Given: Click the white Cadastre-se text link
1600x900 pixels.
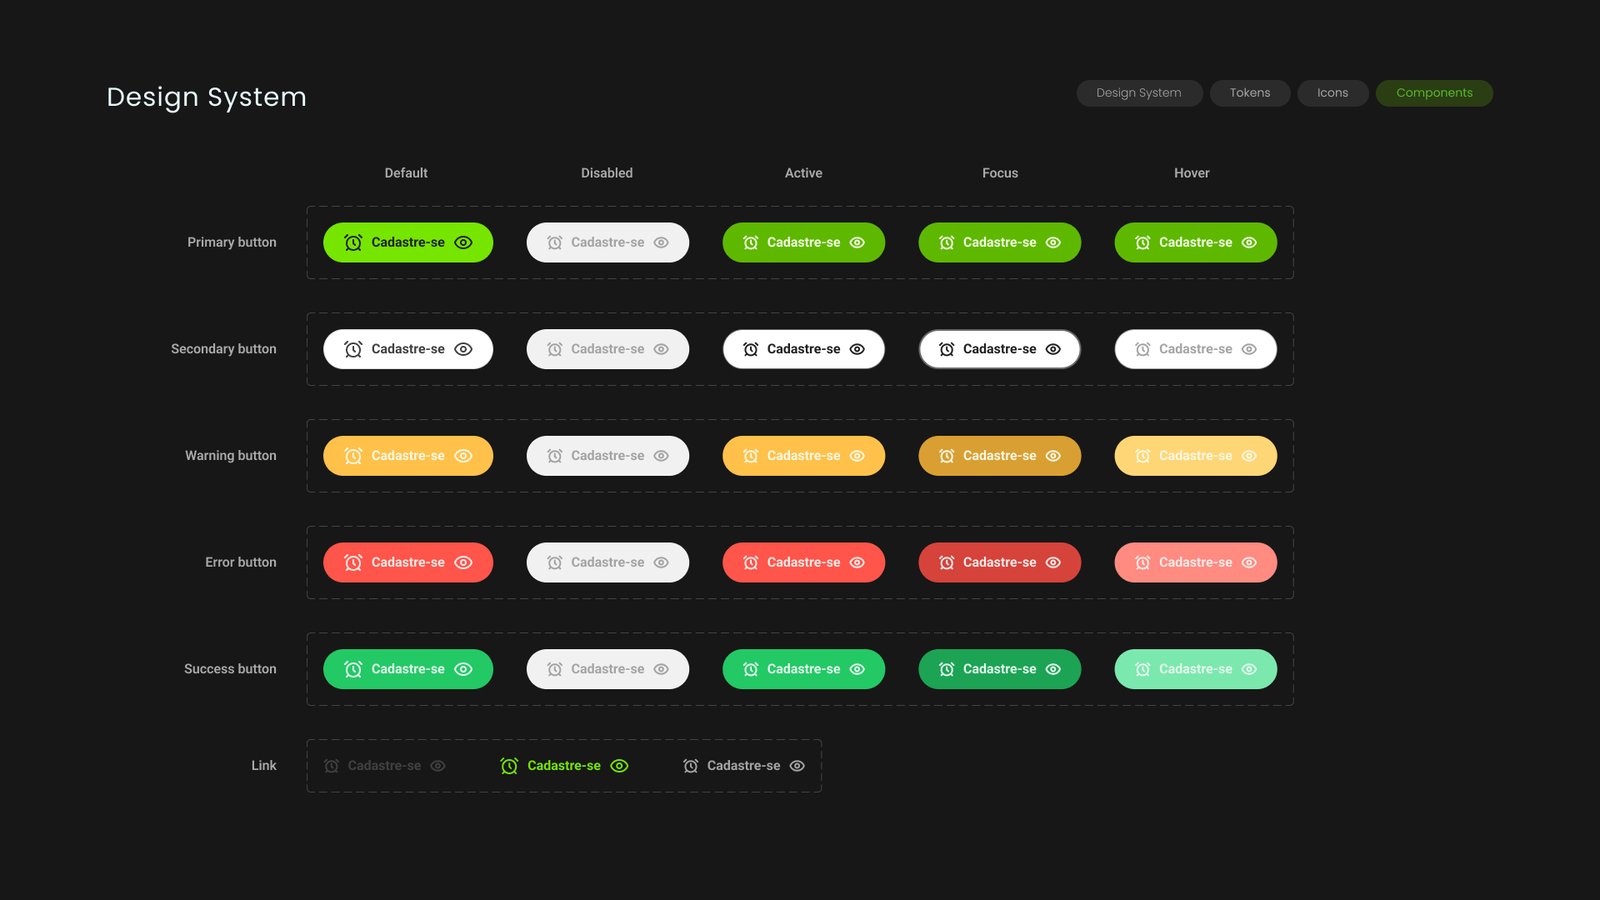Looking at the screenshot, I should 743,766.
